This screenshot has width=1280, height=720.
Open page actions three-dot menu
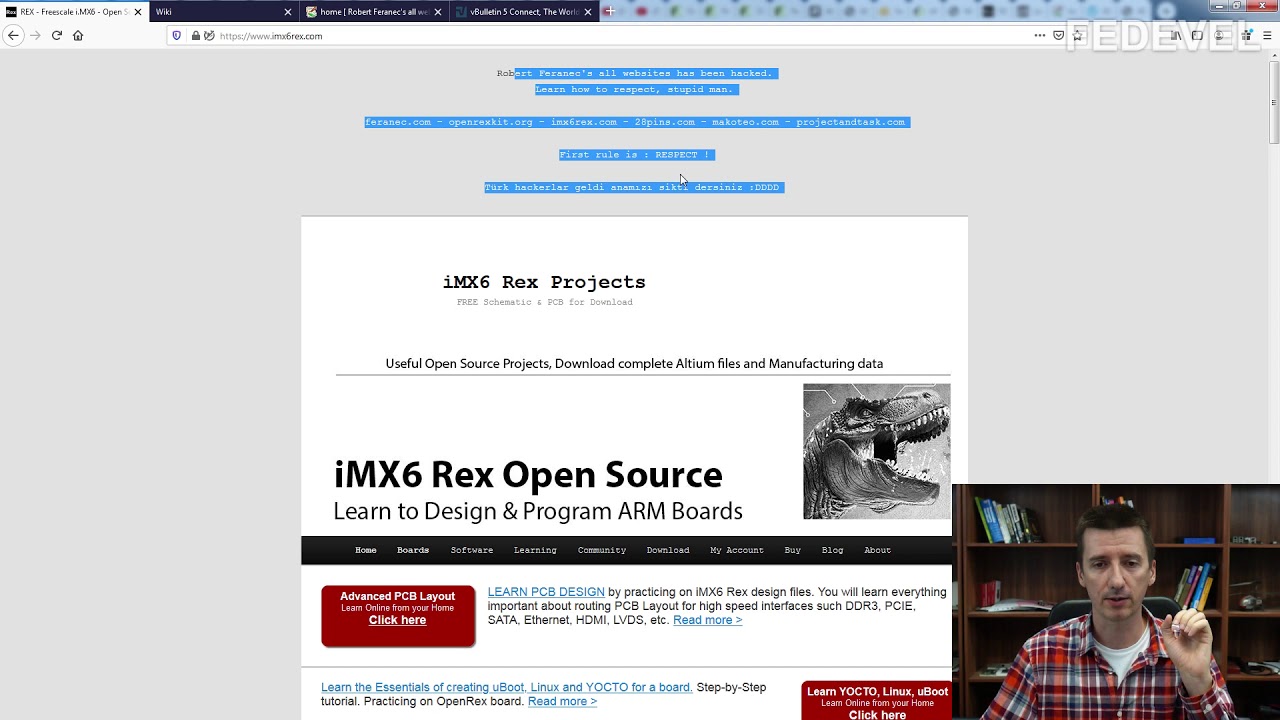coord(1040,35)
